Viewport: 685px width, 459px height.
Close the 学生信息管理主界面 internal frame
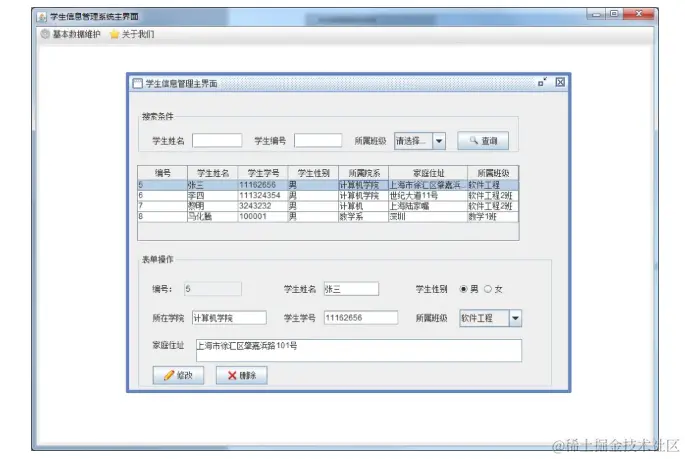point(560,82)
